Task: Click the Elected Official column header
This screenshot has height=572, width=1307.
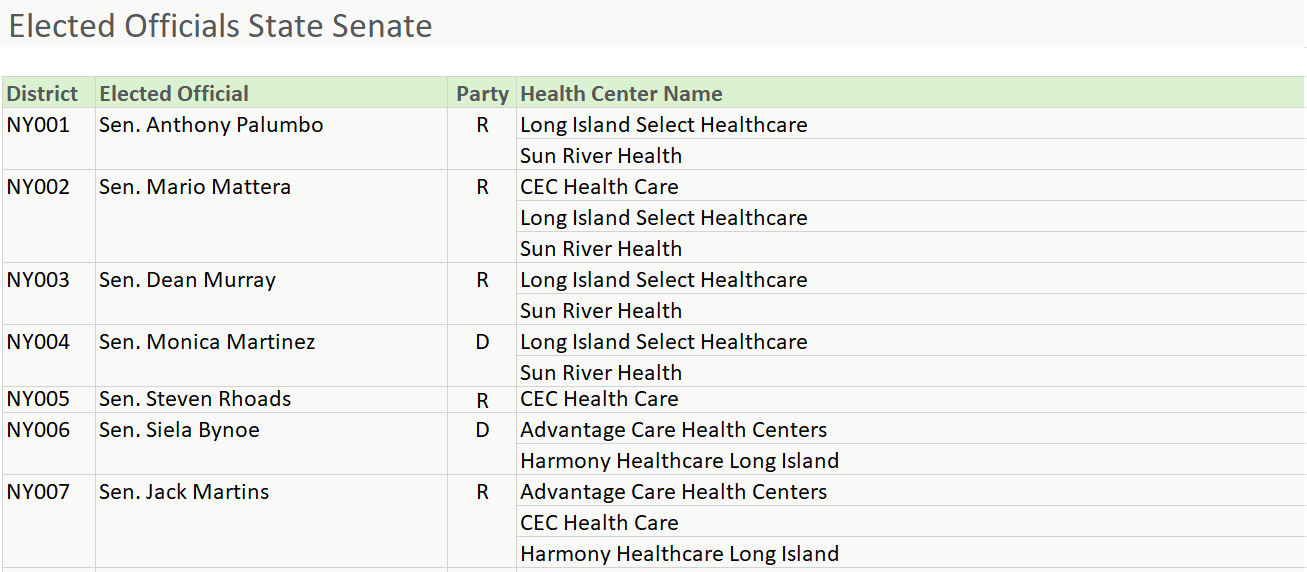Action: tap(174, 94)
